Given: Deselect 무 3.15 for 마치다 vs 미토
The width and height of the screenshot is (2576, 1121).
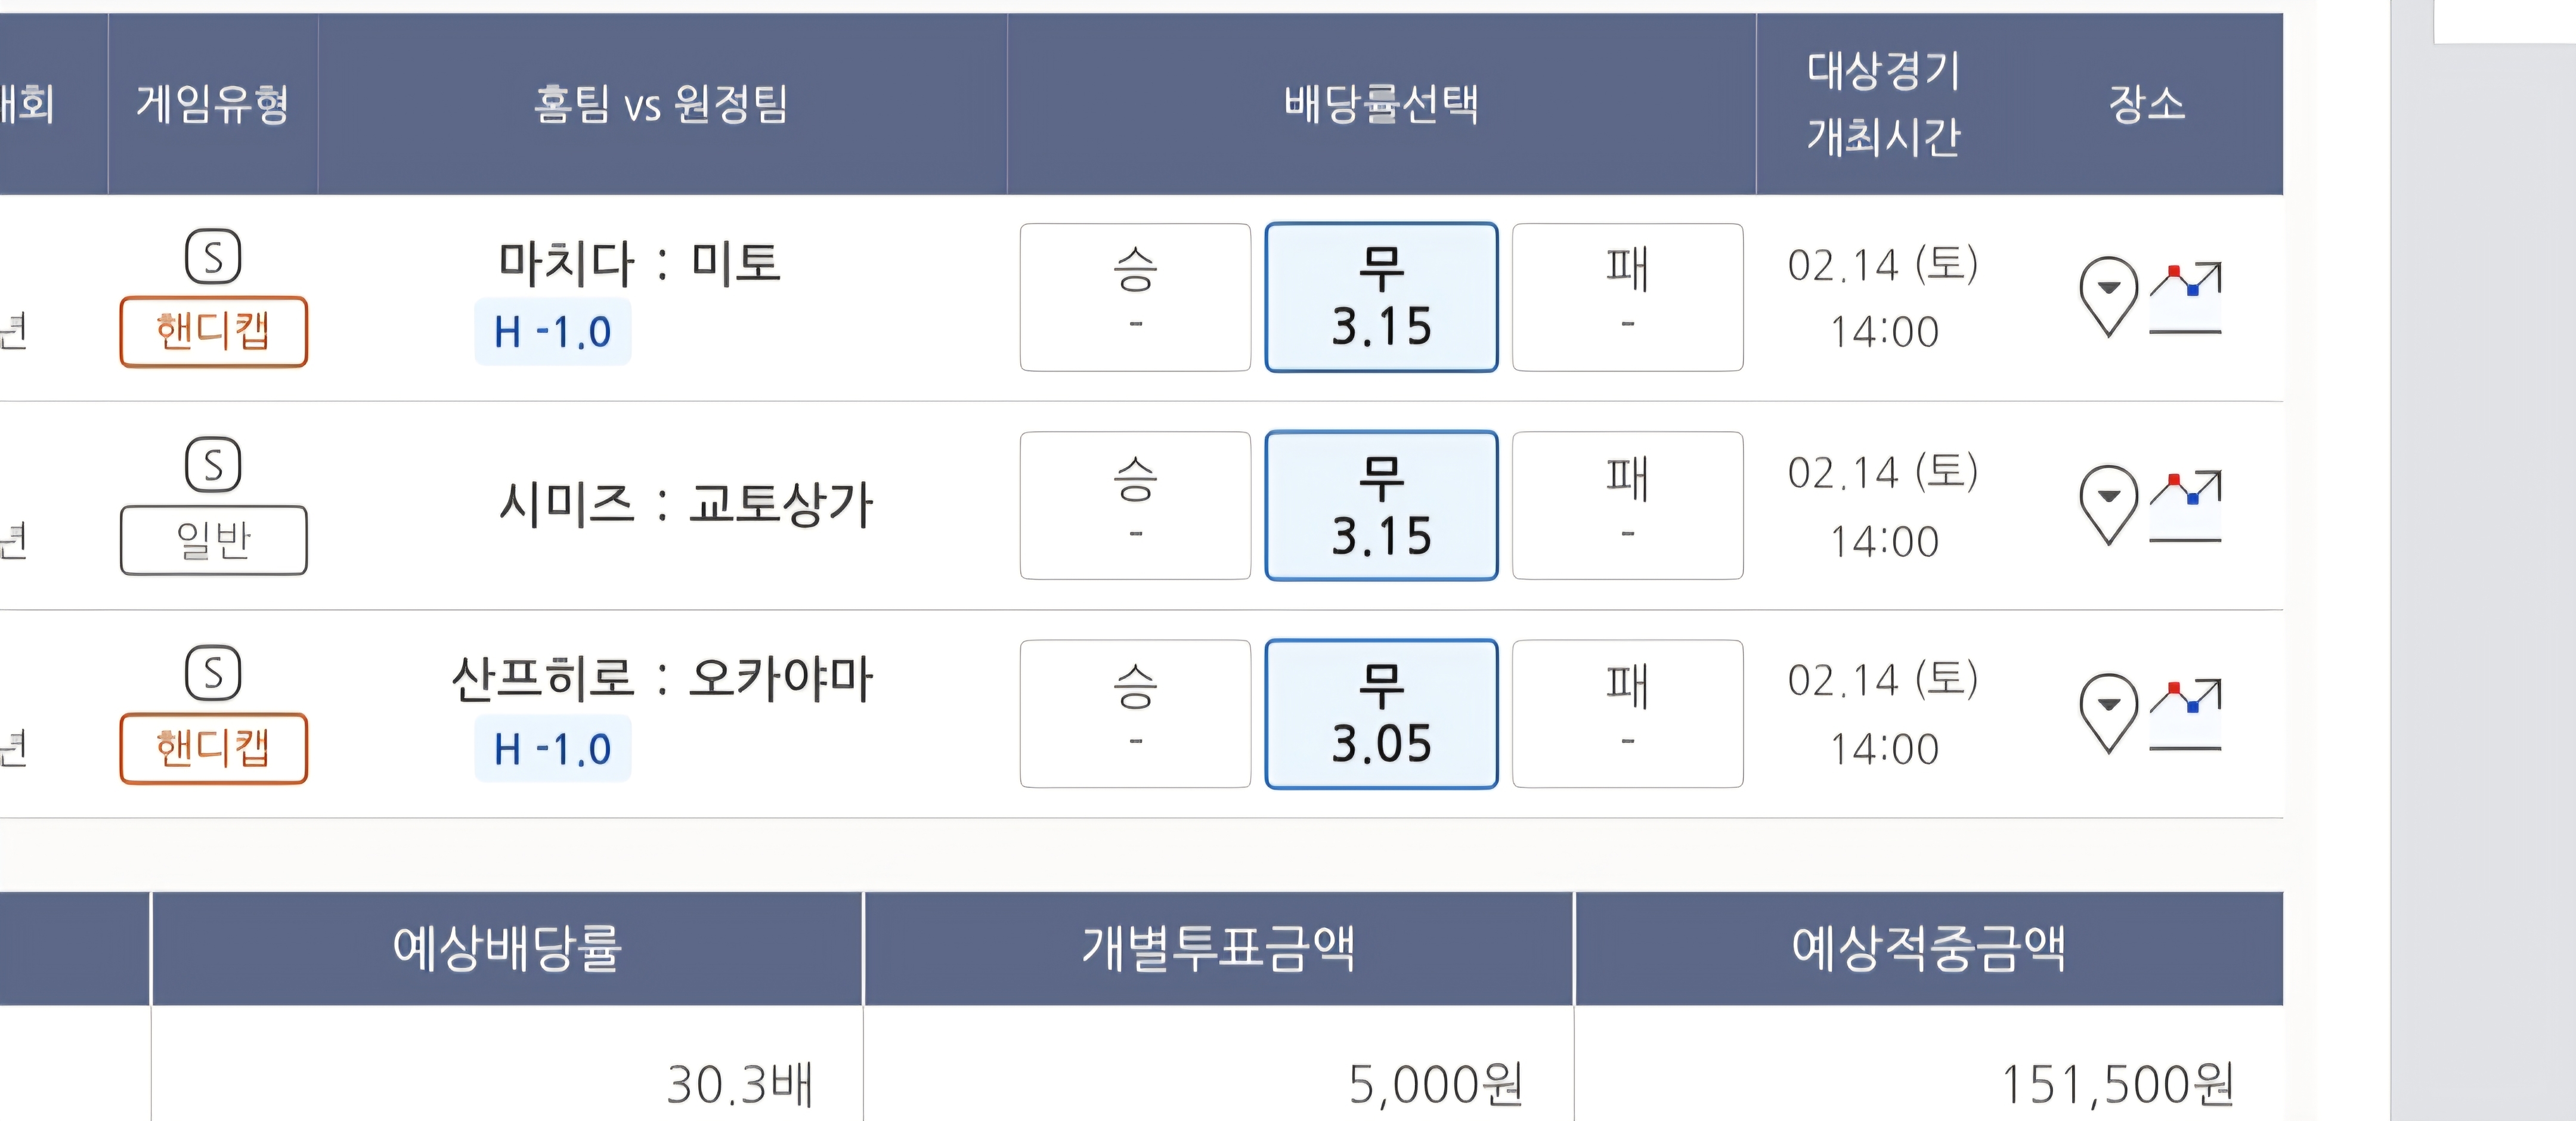Looking at the screenshot, I should point(1381,297).
